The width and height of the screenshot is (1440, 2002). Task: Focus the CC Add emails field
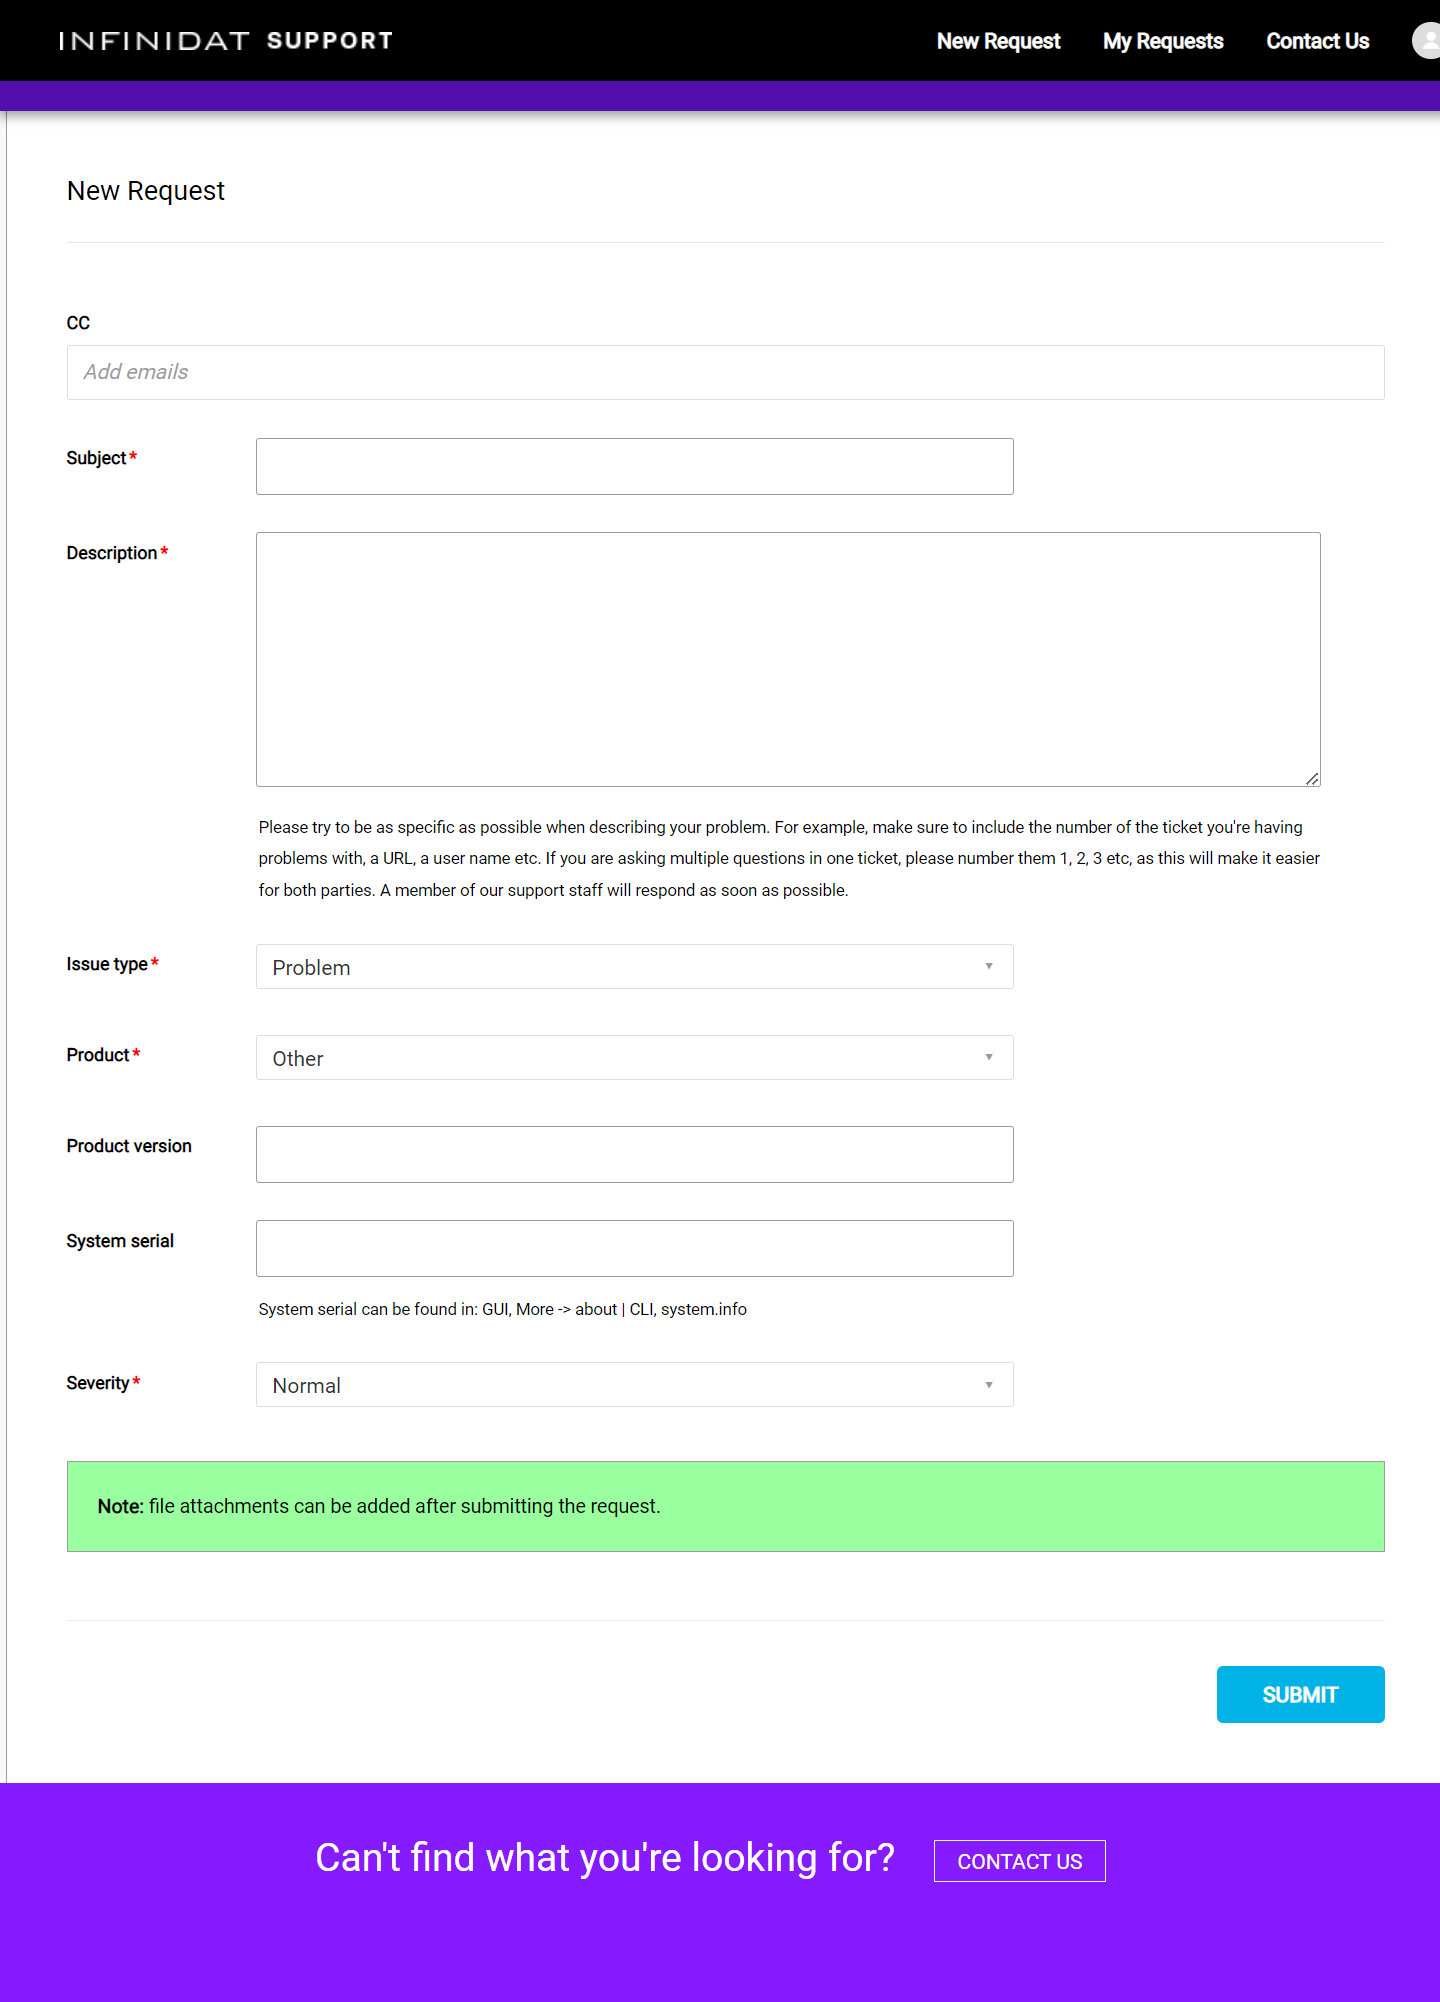(726, 372)
